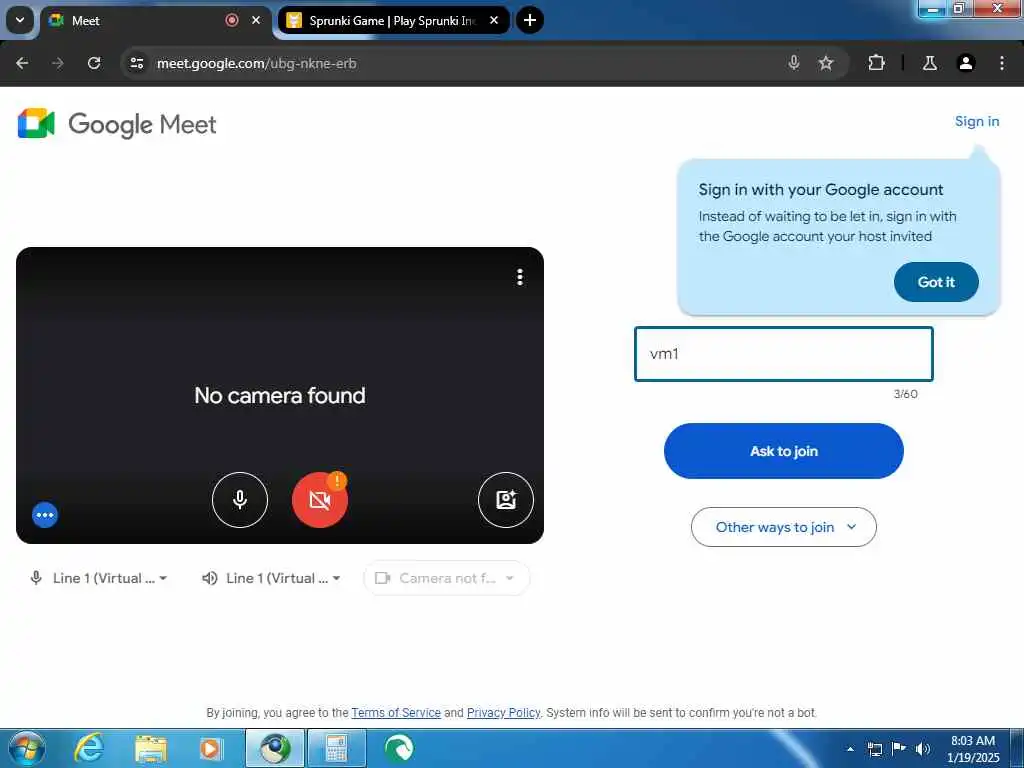Click the "No camera found" message
This screenshot has height=768, width=1024.
(x=280, y=395)
